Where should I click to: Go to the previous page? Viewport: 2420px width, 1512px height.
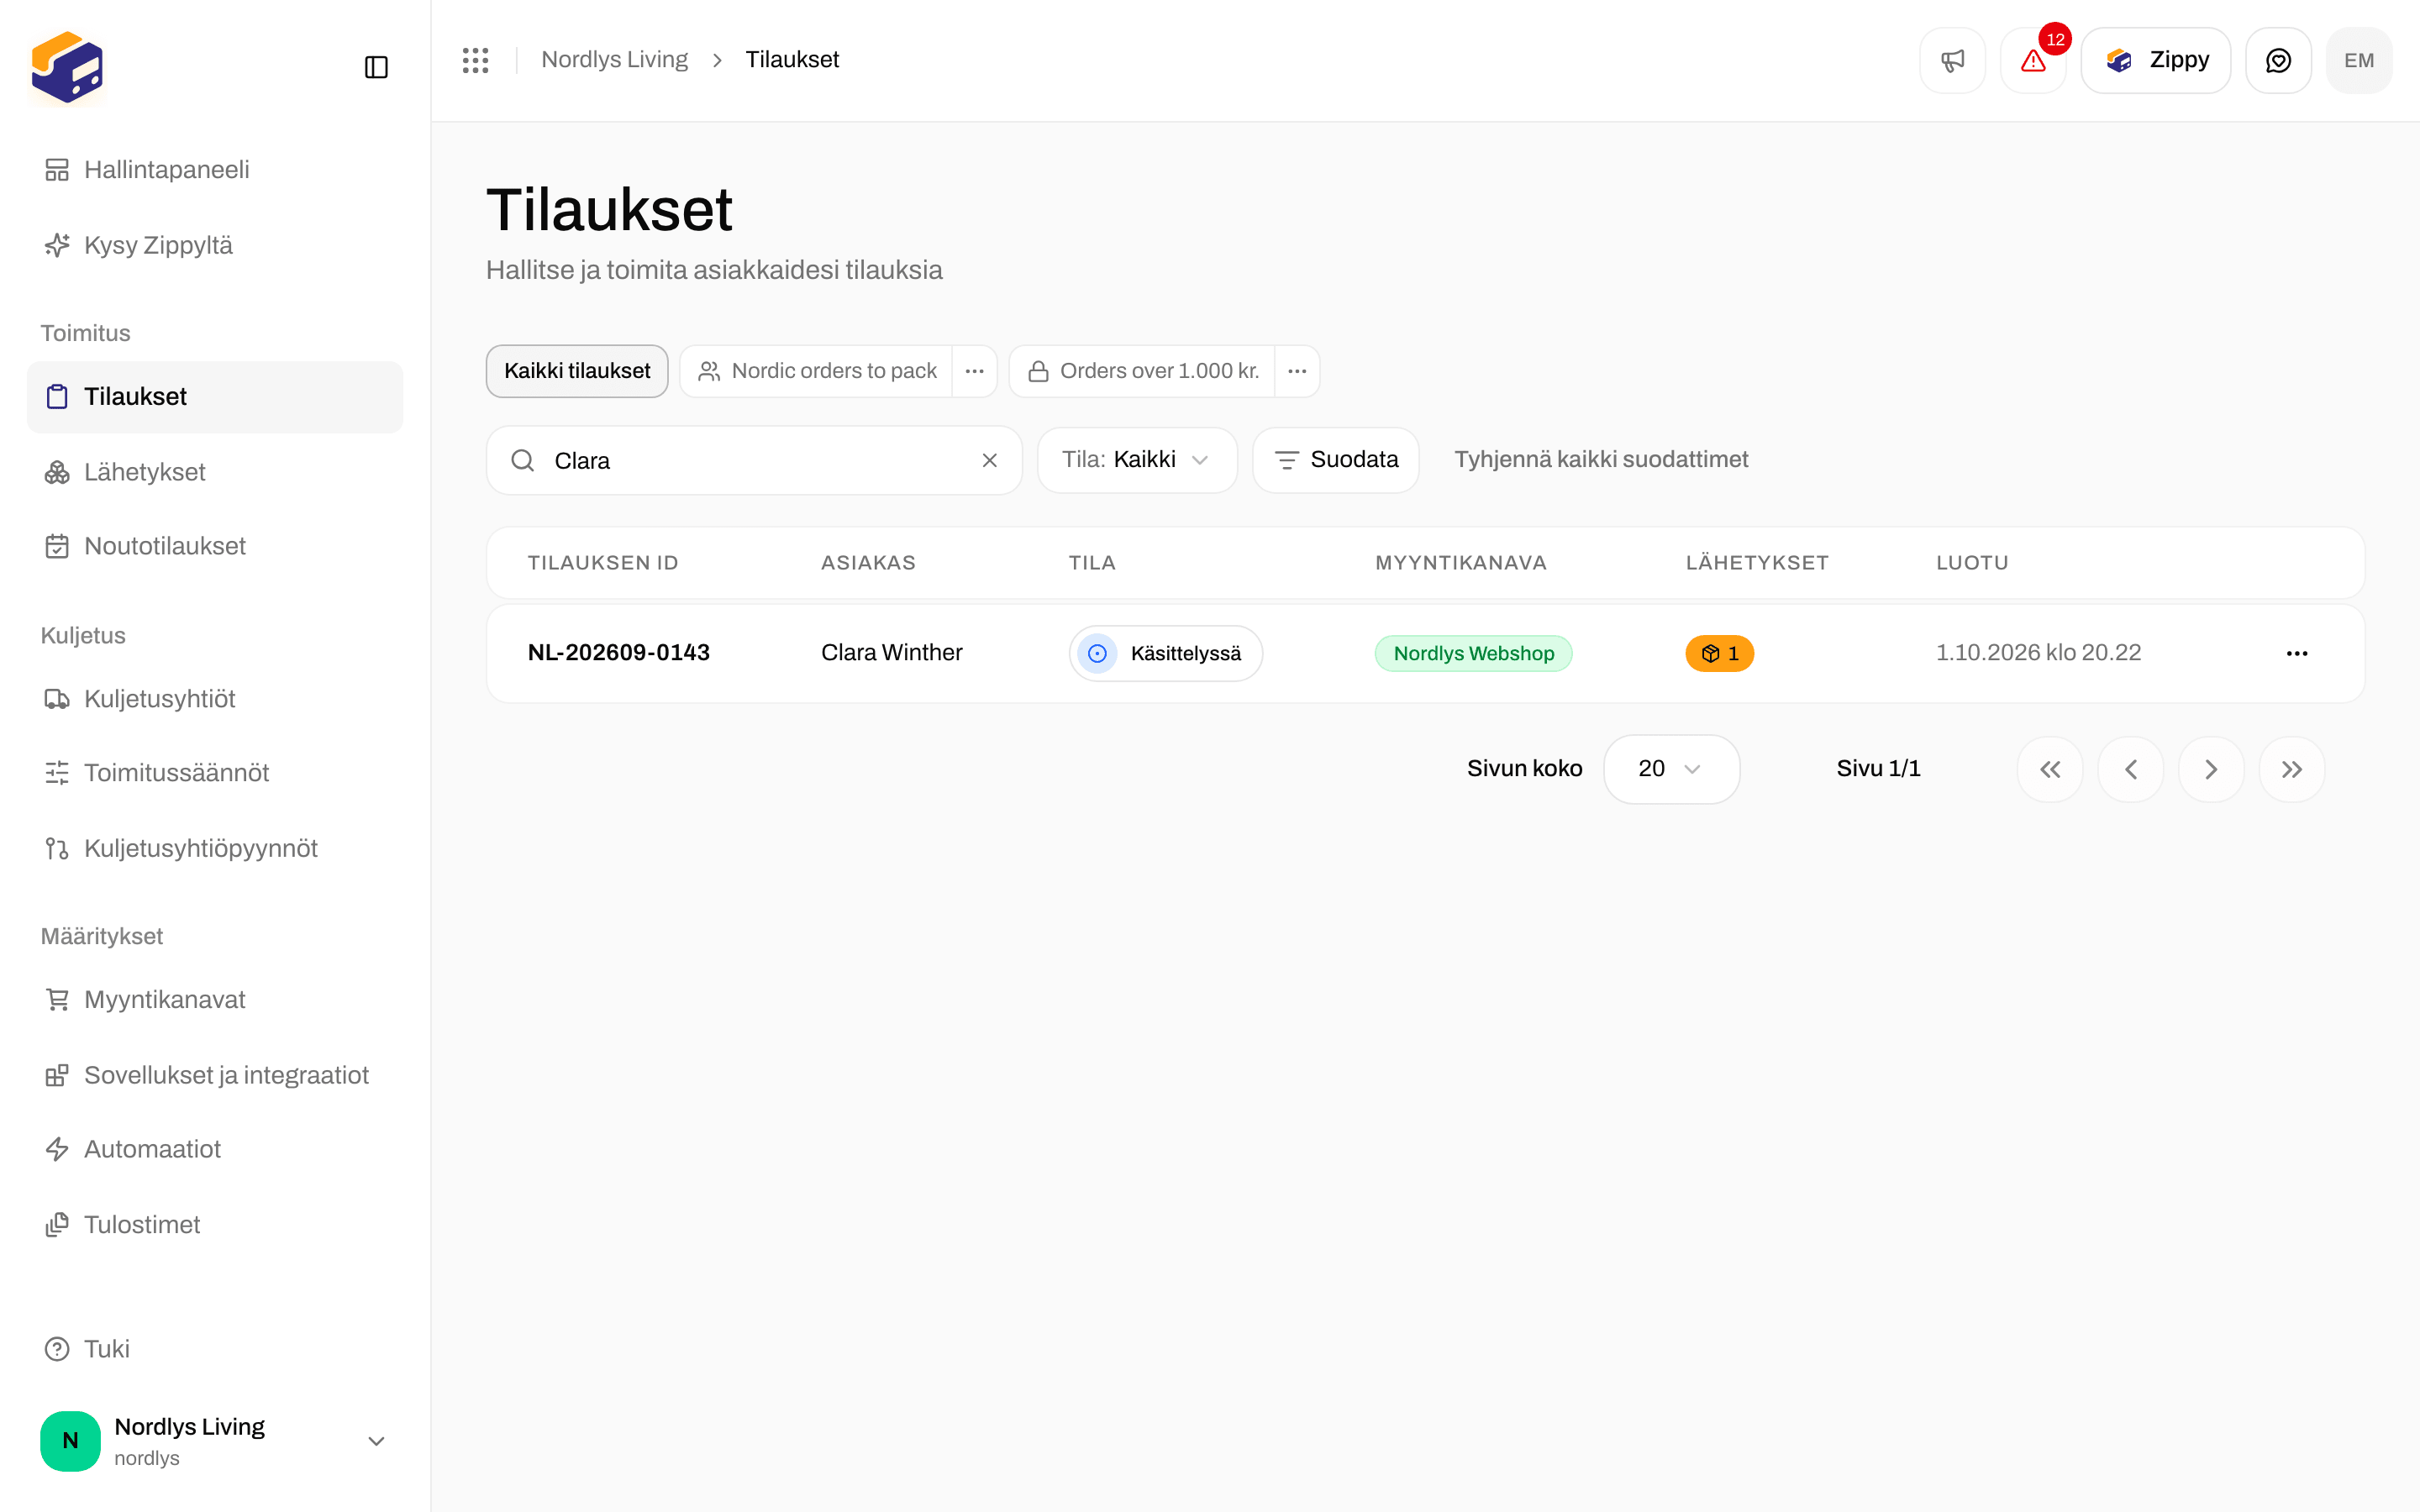[2131, 769]
